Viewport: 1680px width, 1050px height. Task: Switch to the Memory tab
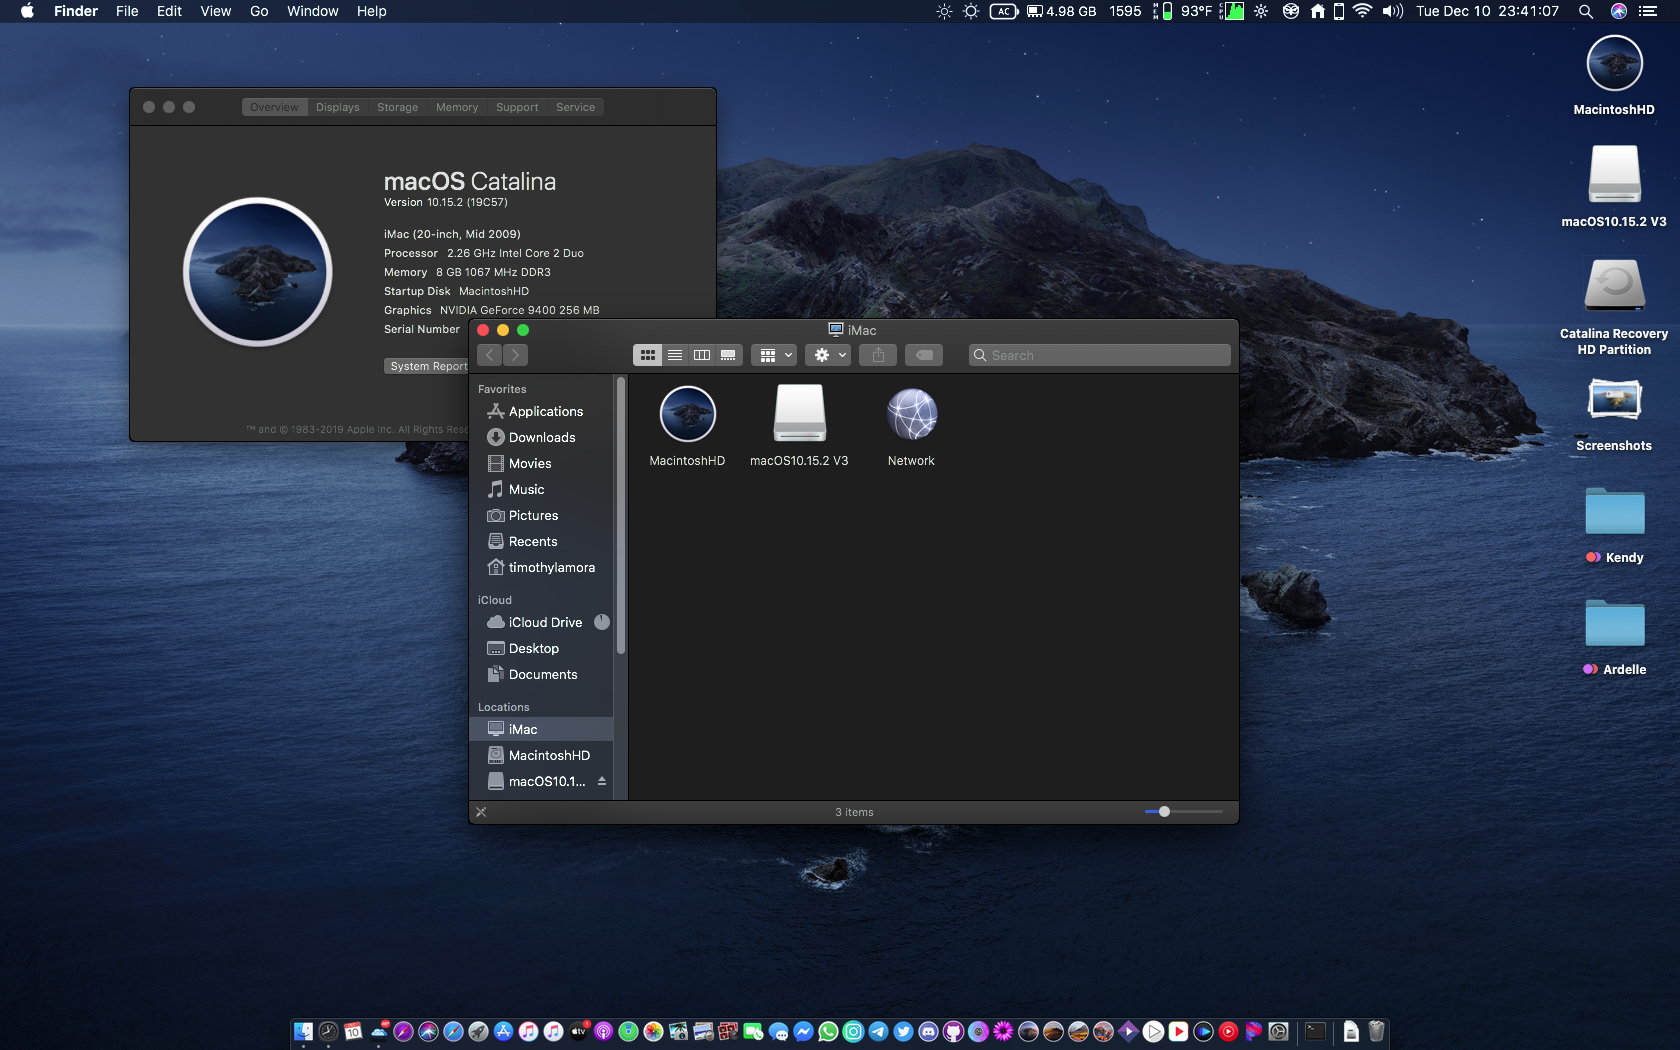tap(457, 107)
